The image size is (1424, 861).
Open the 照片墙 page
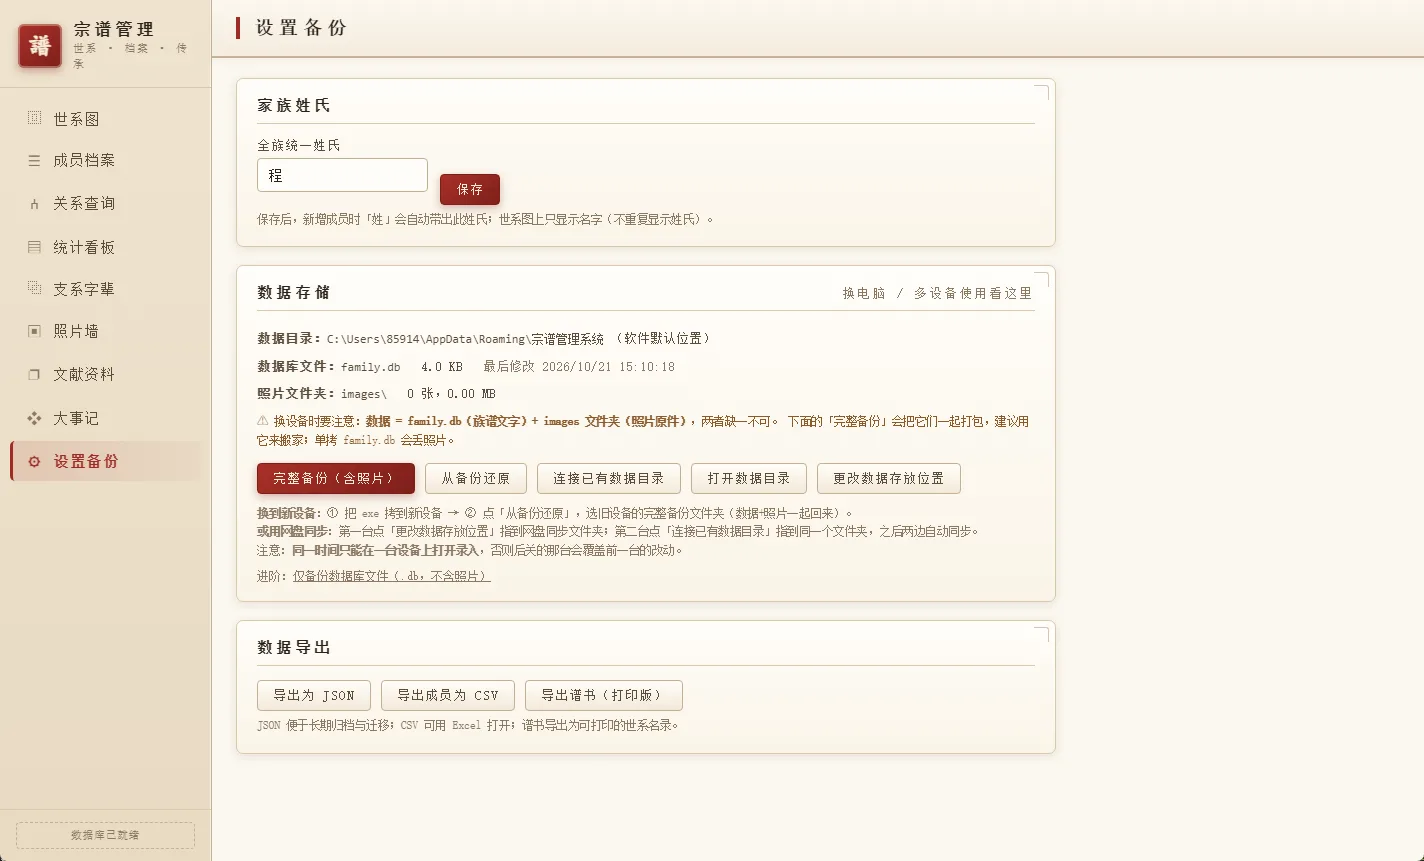click(x=106, y=331)
